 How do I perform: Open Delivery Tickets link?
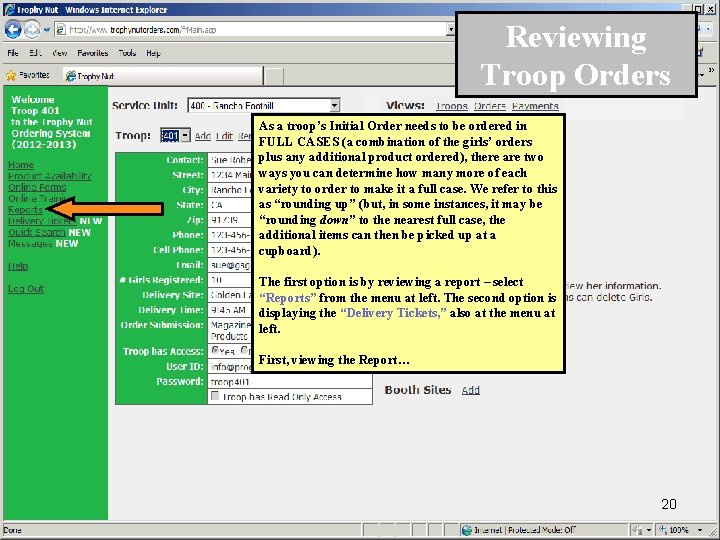coord(42,221)
